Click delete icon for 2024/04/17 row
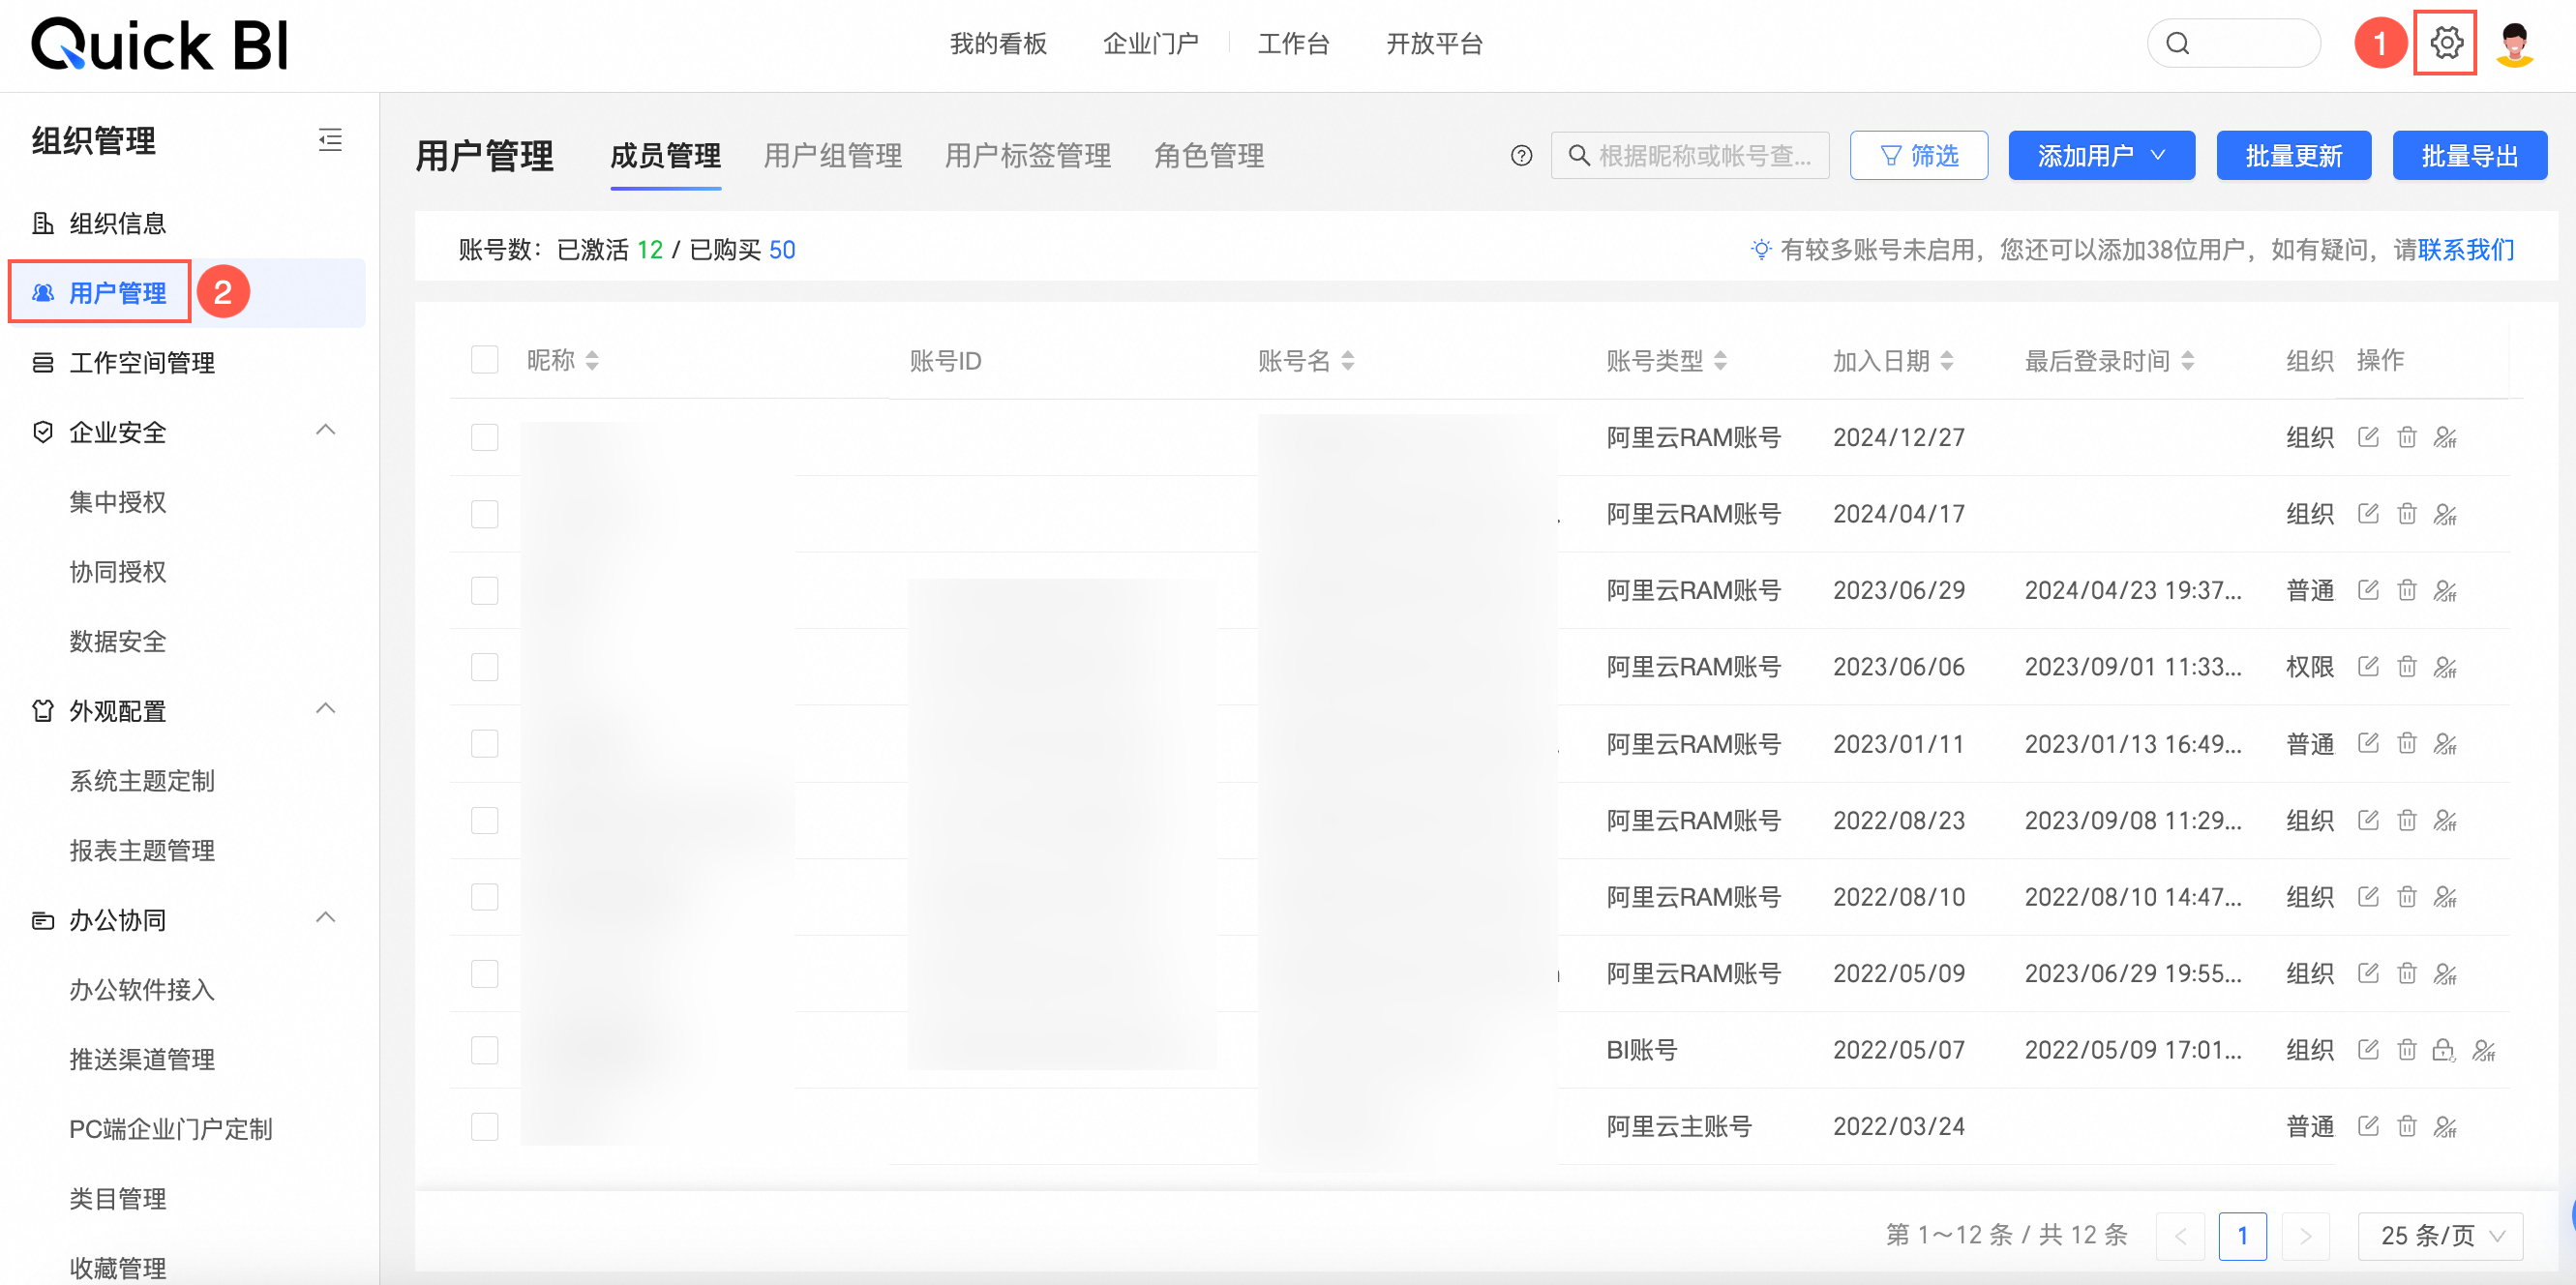Screen dimensions: 2576x1285 2407,514
